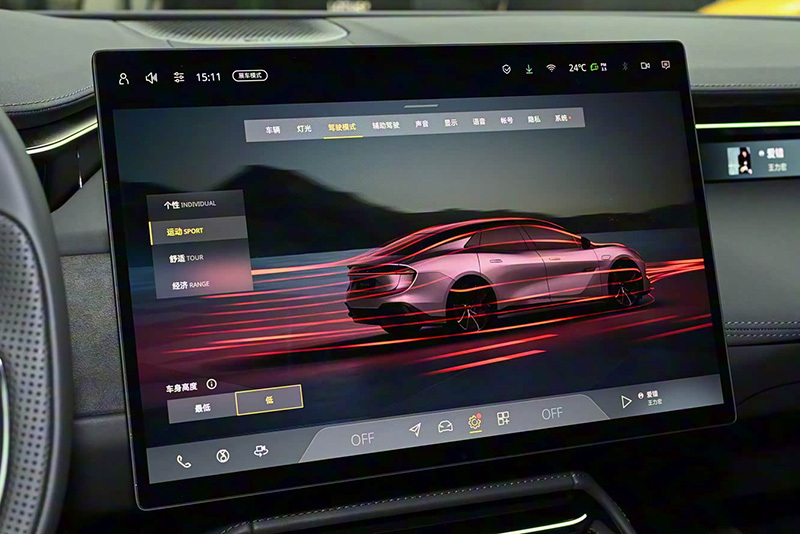Open quick settings sliders icon
This screenshot has width=800, height=534.
pyautogui.click(x=179, y=77)
